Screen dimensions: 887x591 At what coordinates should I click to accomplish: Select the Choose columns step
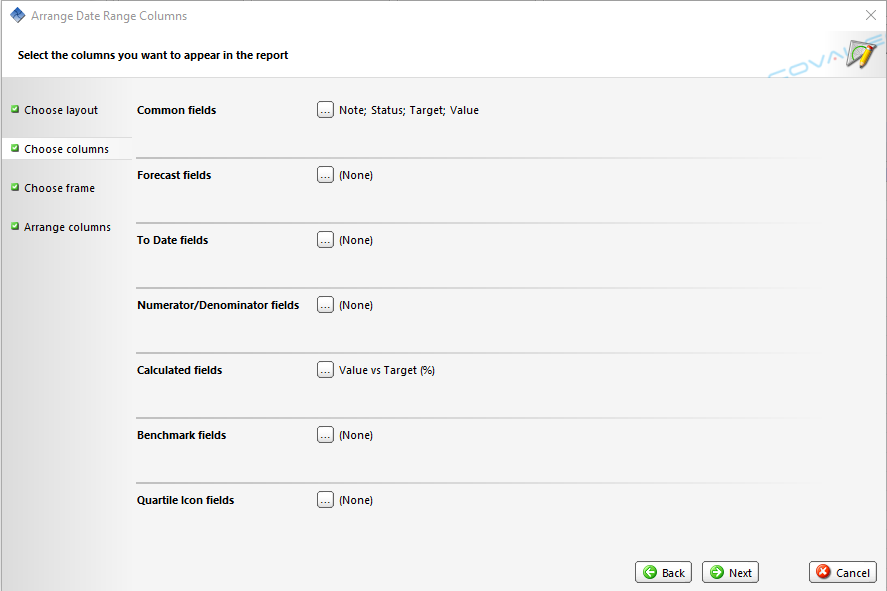(x=66, y=149)
